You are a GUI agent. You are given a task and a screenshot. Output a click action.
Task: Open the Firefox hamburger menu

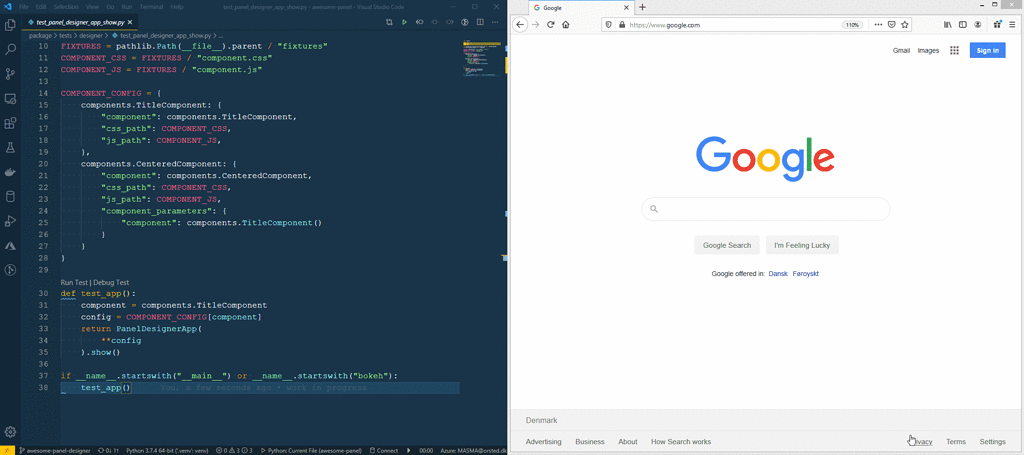[1012, 24]
